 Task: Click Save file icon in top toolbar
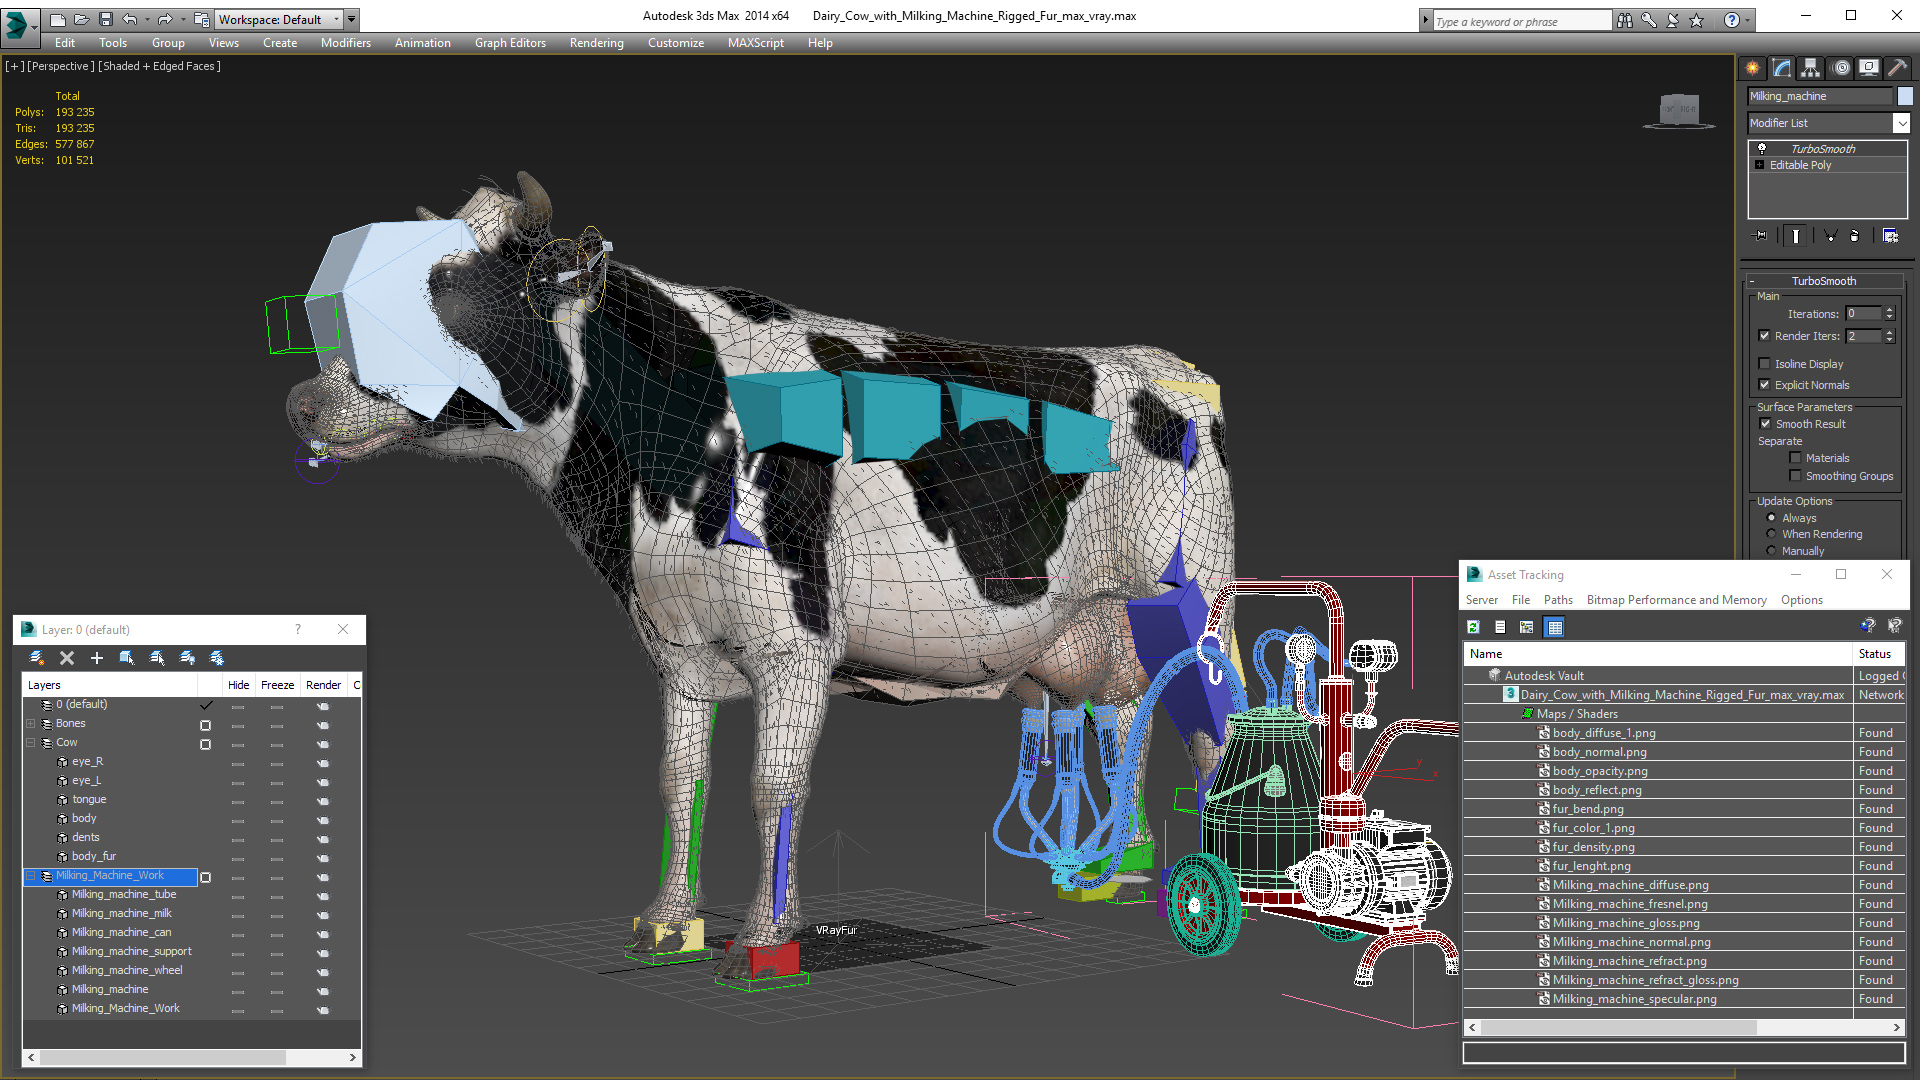pos(106,19)
